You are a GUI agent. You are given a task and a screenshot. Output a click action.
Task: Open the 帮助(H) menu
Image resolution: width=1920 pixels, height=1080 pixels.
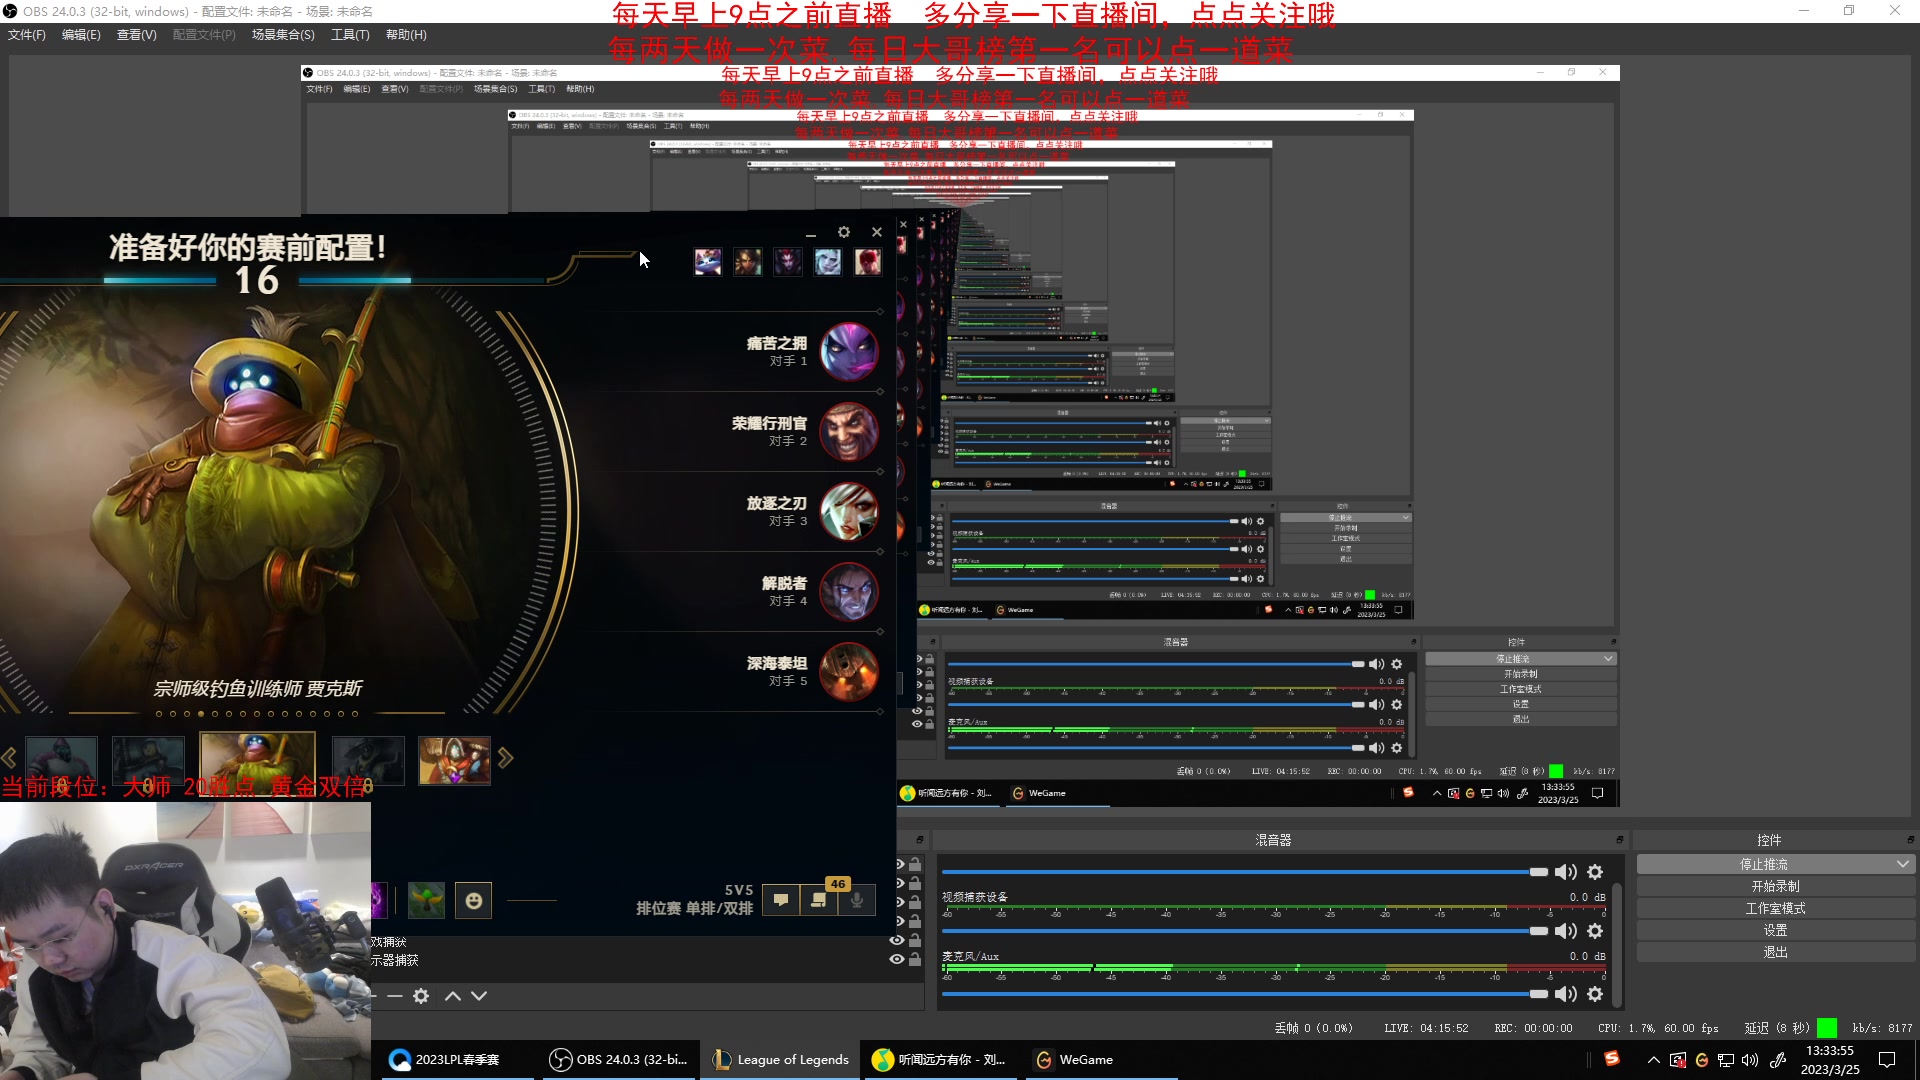pos(406,35)
